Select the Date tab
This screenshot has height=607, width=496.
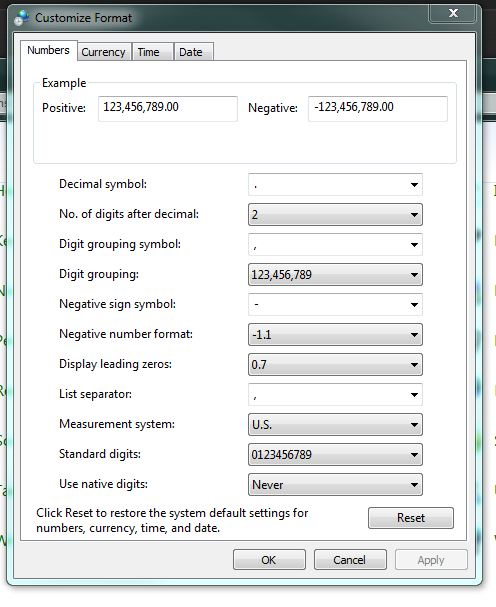pos(191,52)
